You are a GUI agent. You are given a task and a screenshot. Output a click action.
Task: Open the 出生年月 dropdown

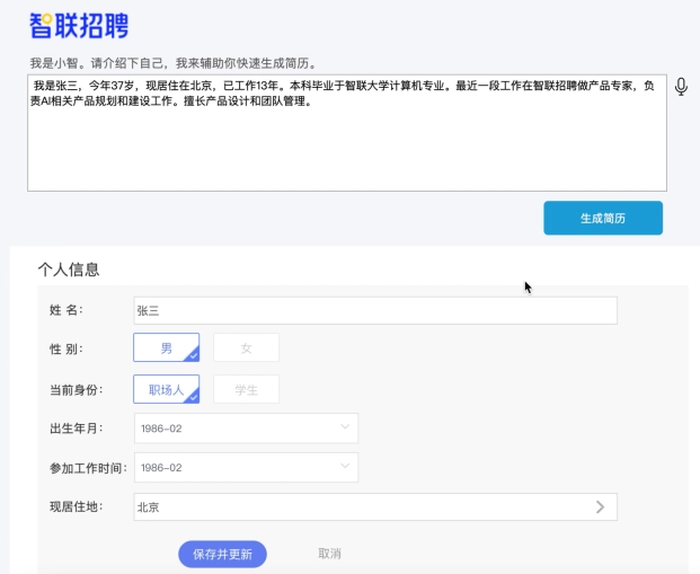coord(246,428)
